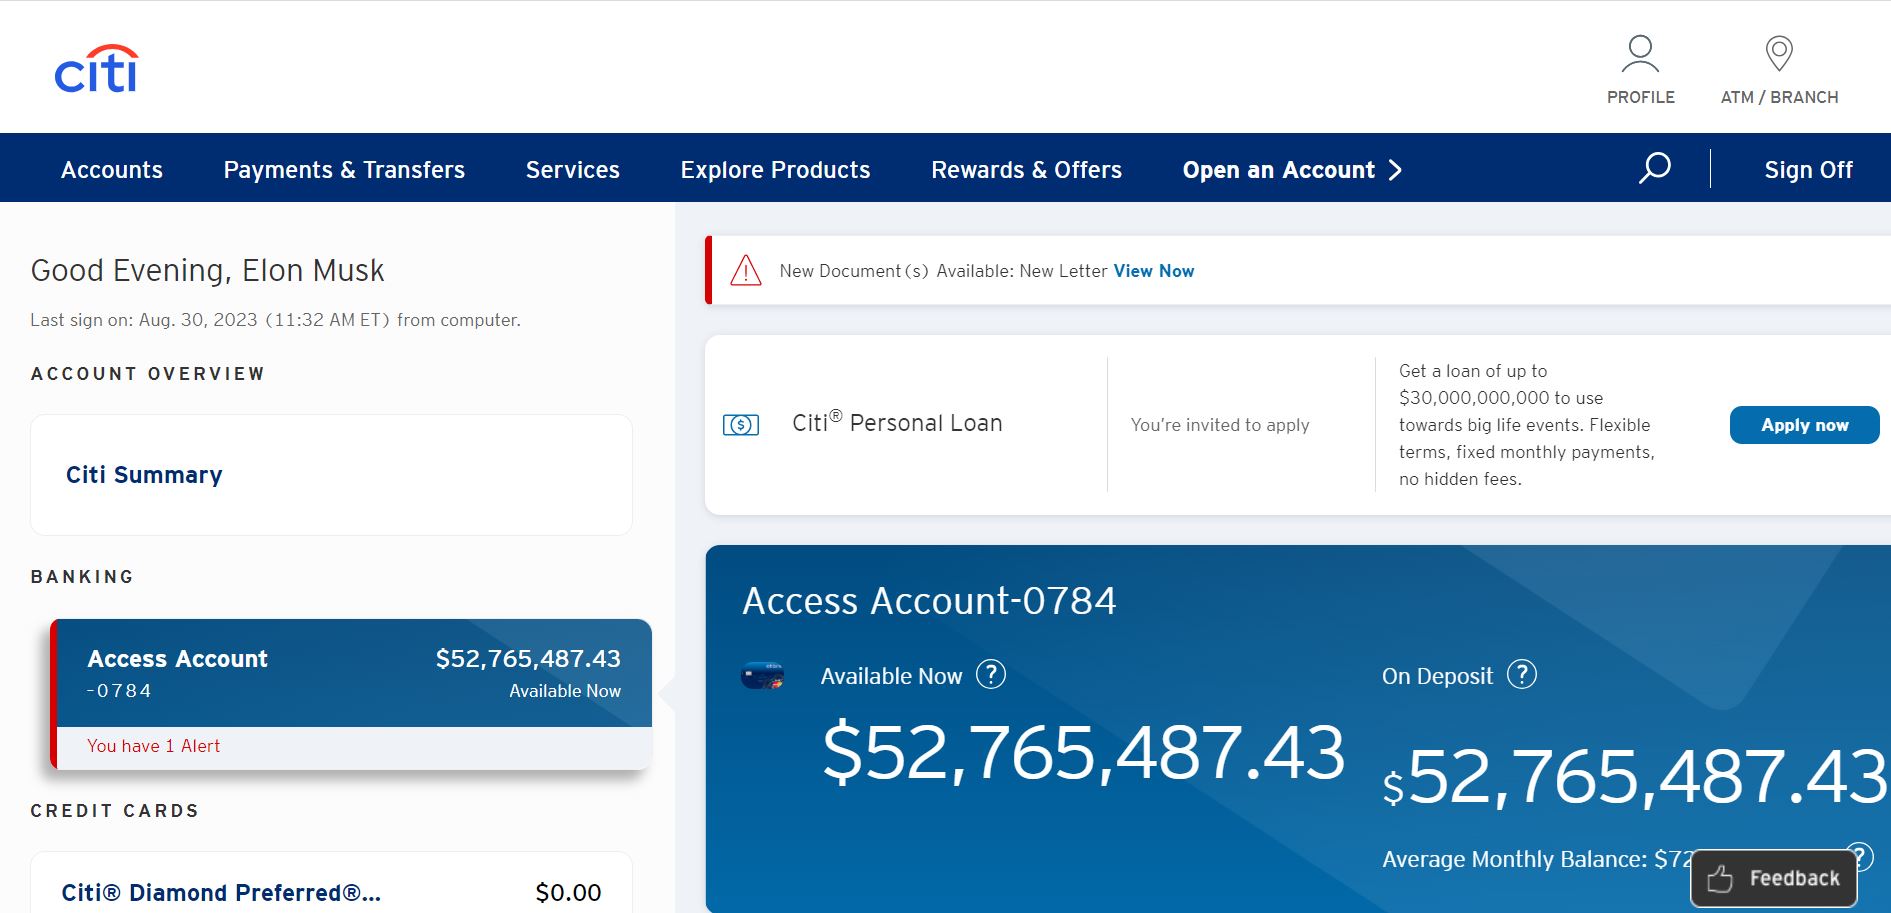This screenshot has width=1891, height=913.
Task: Expand the Open an Account chevron arrow
Action: (1396, 170)
